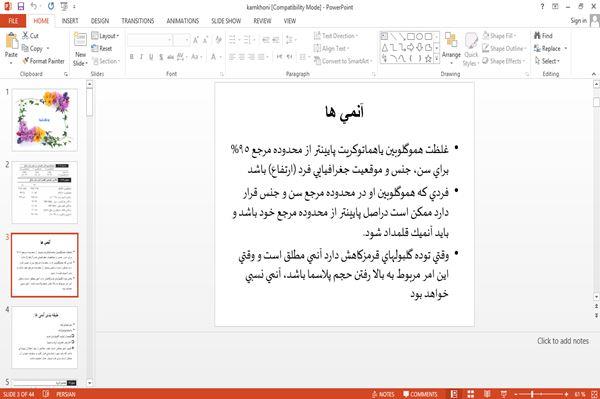This screenshot has height=399, width=600.
Task: Click Sign in link
Action: tap(578, 21)
